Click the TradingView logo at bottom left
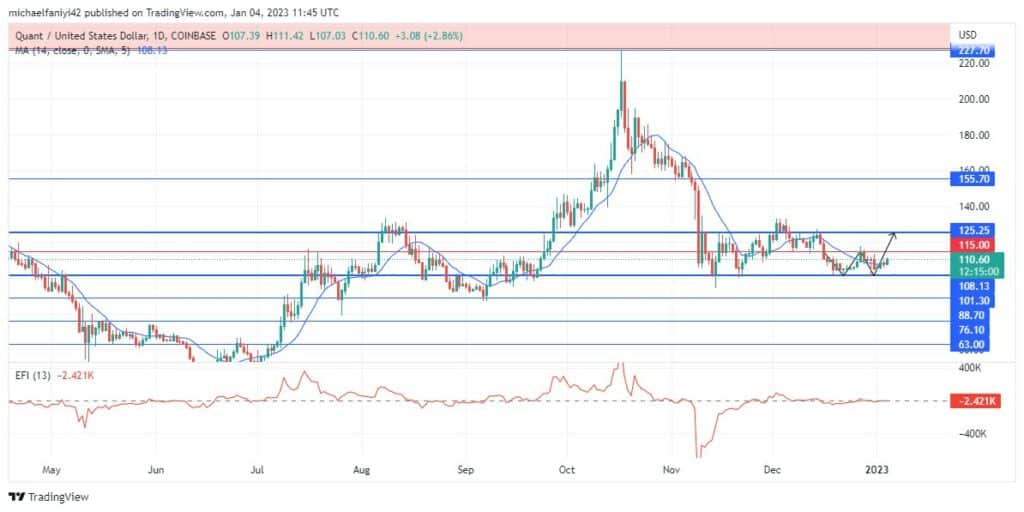Image resolution: width=1024 pixels, height=512 pixels. 48,497
